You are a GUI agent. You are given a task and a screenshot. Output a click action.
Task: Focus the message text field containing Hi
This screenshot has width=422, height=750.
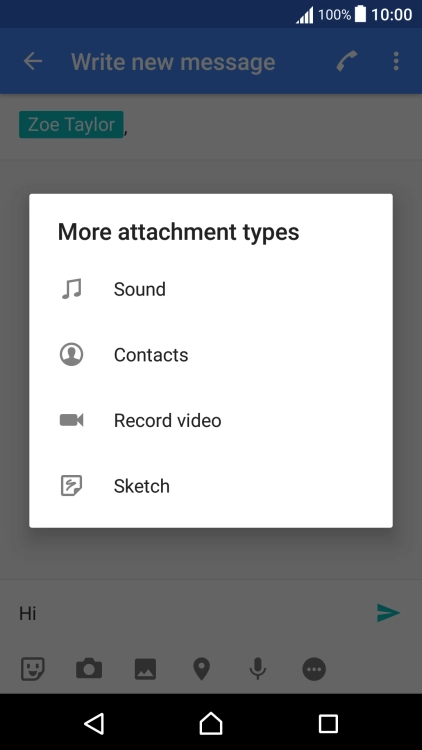tap(191, 613)
